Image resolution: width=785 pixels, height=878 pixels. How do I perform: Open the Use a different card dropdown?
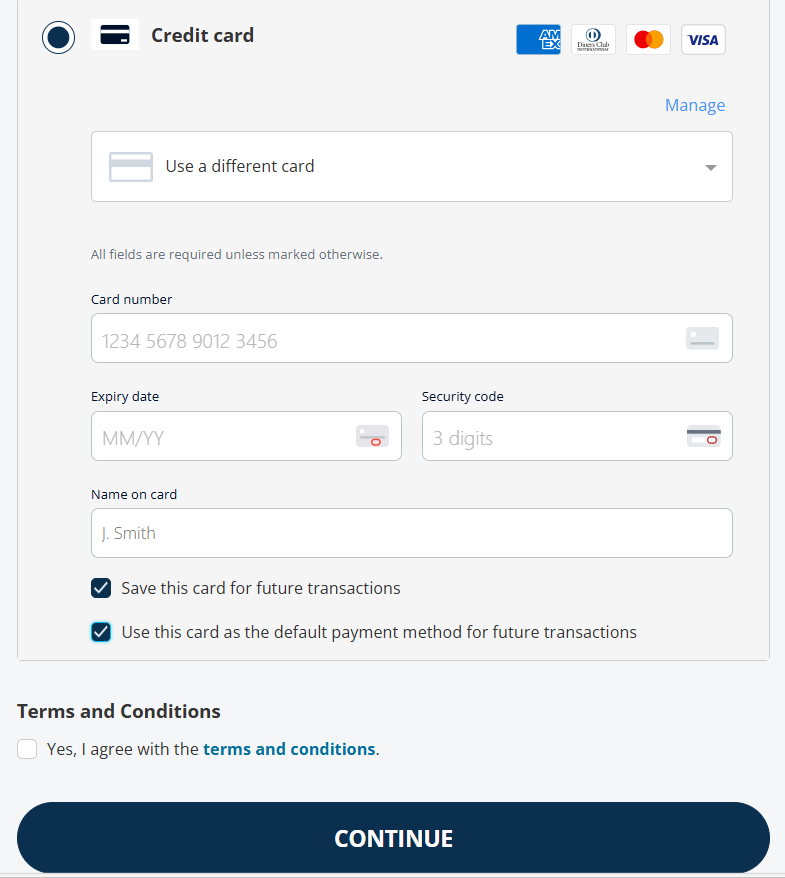(x=412, y=167)
